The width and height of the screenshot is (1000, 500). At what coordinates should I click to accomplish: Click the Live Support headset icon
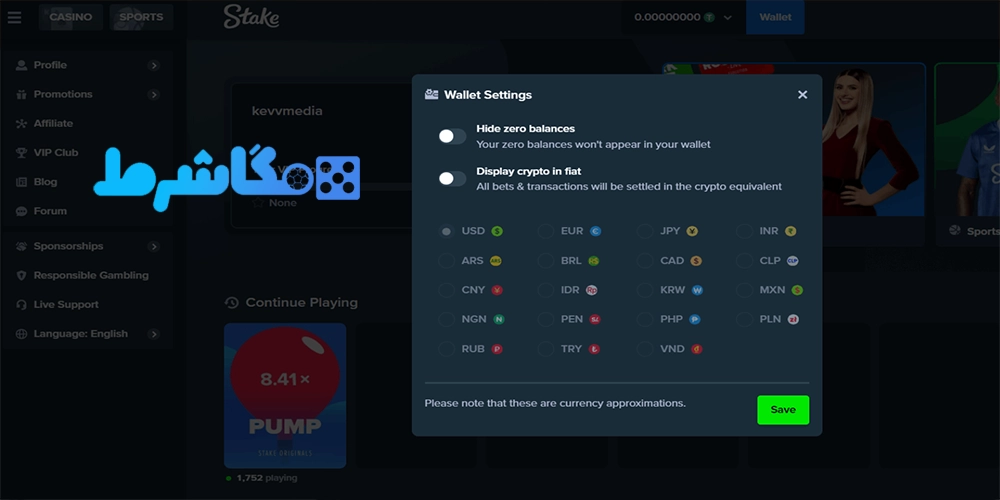point(22,305)
